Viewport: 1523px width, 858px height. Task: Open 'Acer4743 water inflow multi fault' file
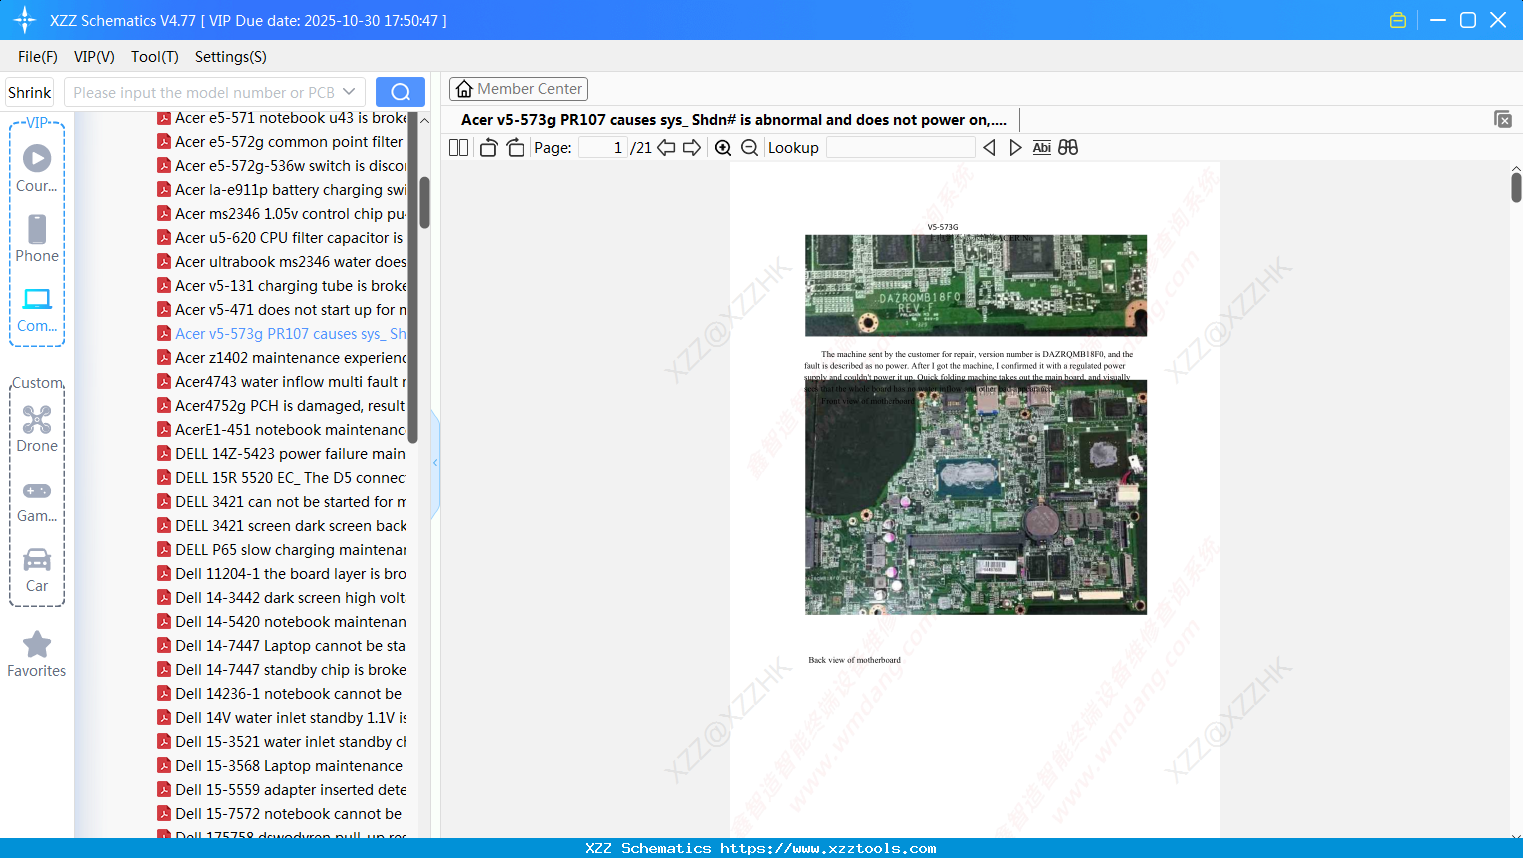click(x=281, y=382)
